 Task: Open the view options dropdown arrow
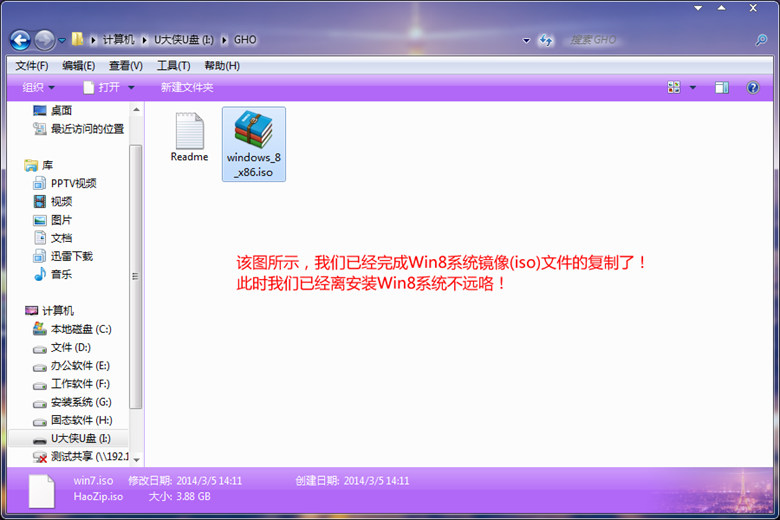point(692,88)
